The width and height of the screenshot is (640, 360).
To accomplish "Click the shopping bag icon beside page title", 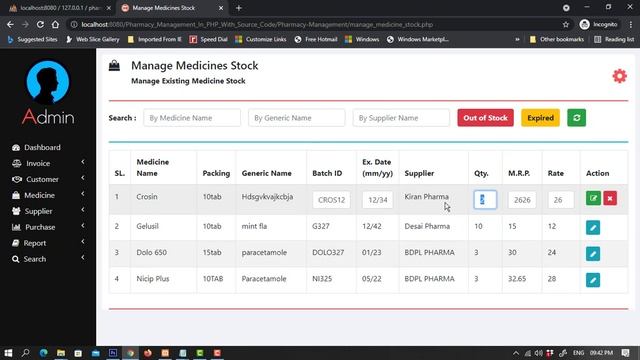I will pos(114,66).
